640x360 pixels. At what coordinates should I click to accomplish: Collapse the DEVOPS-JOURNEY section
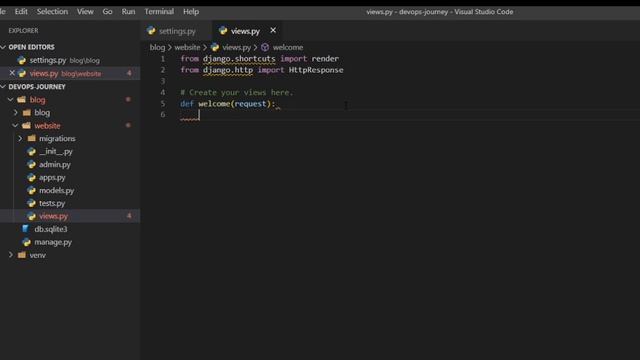pyautogui.click(x=3, y=87)
